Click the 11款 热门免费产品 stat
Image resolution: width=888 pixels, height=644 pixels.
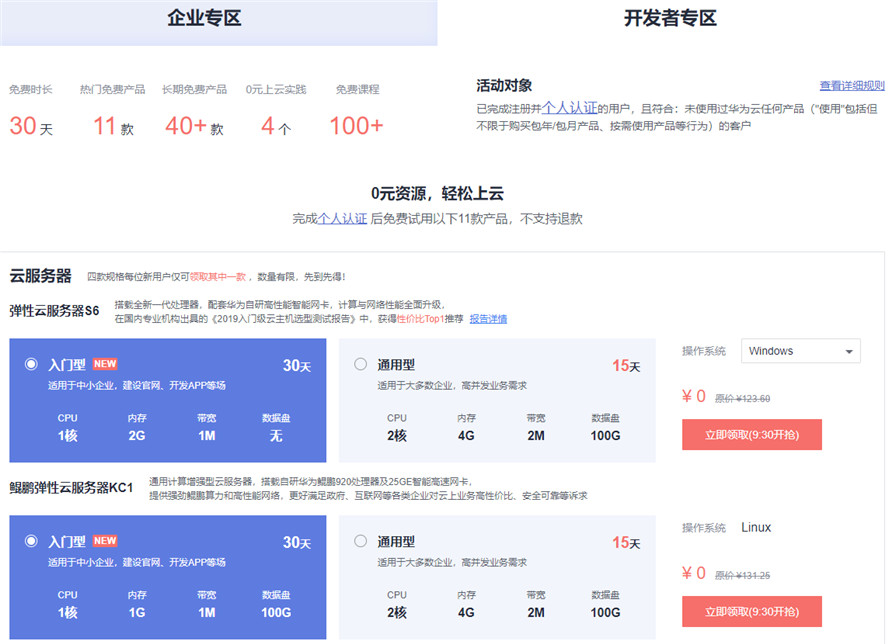pyautogui.click(x=113, y=127)
